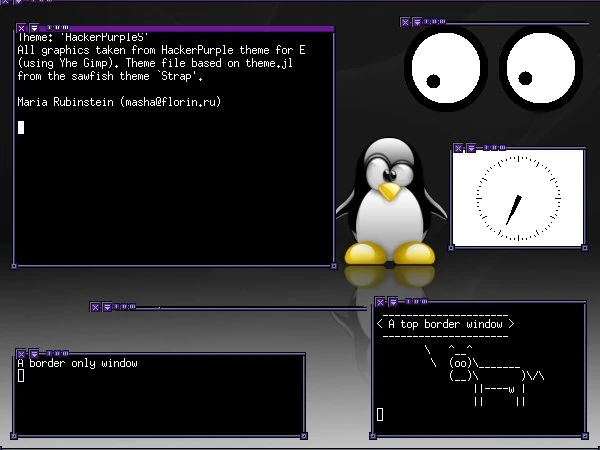Close the border only window
The height and width of the screenshot is (450, 600).
point(21,354)
